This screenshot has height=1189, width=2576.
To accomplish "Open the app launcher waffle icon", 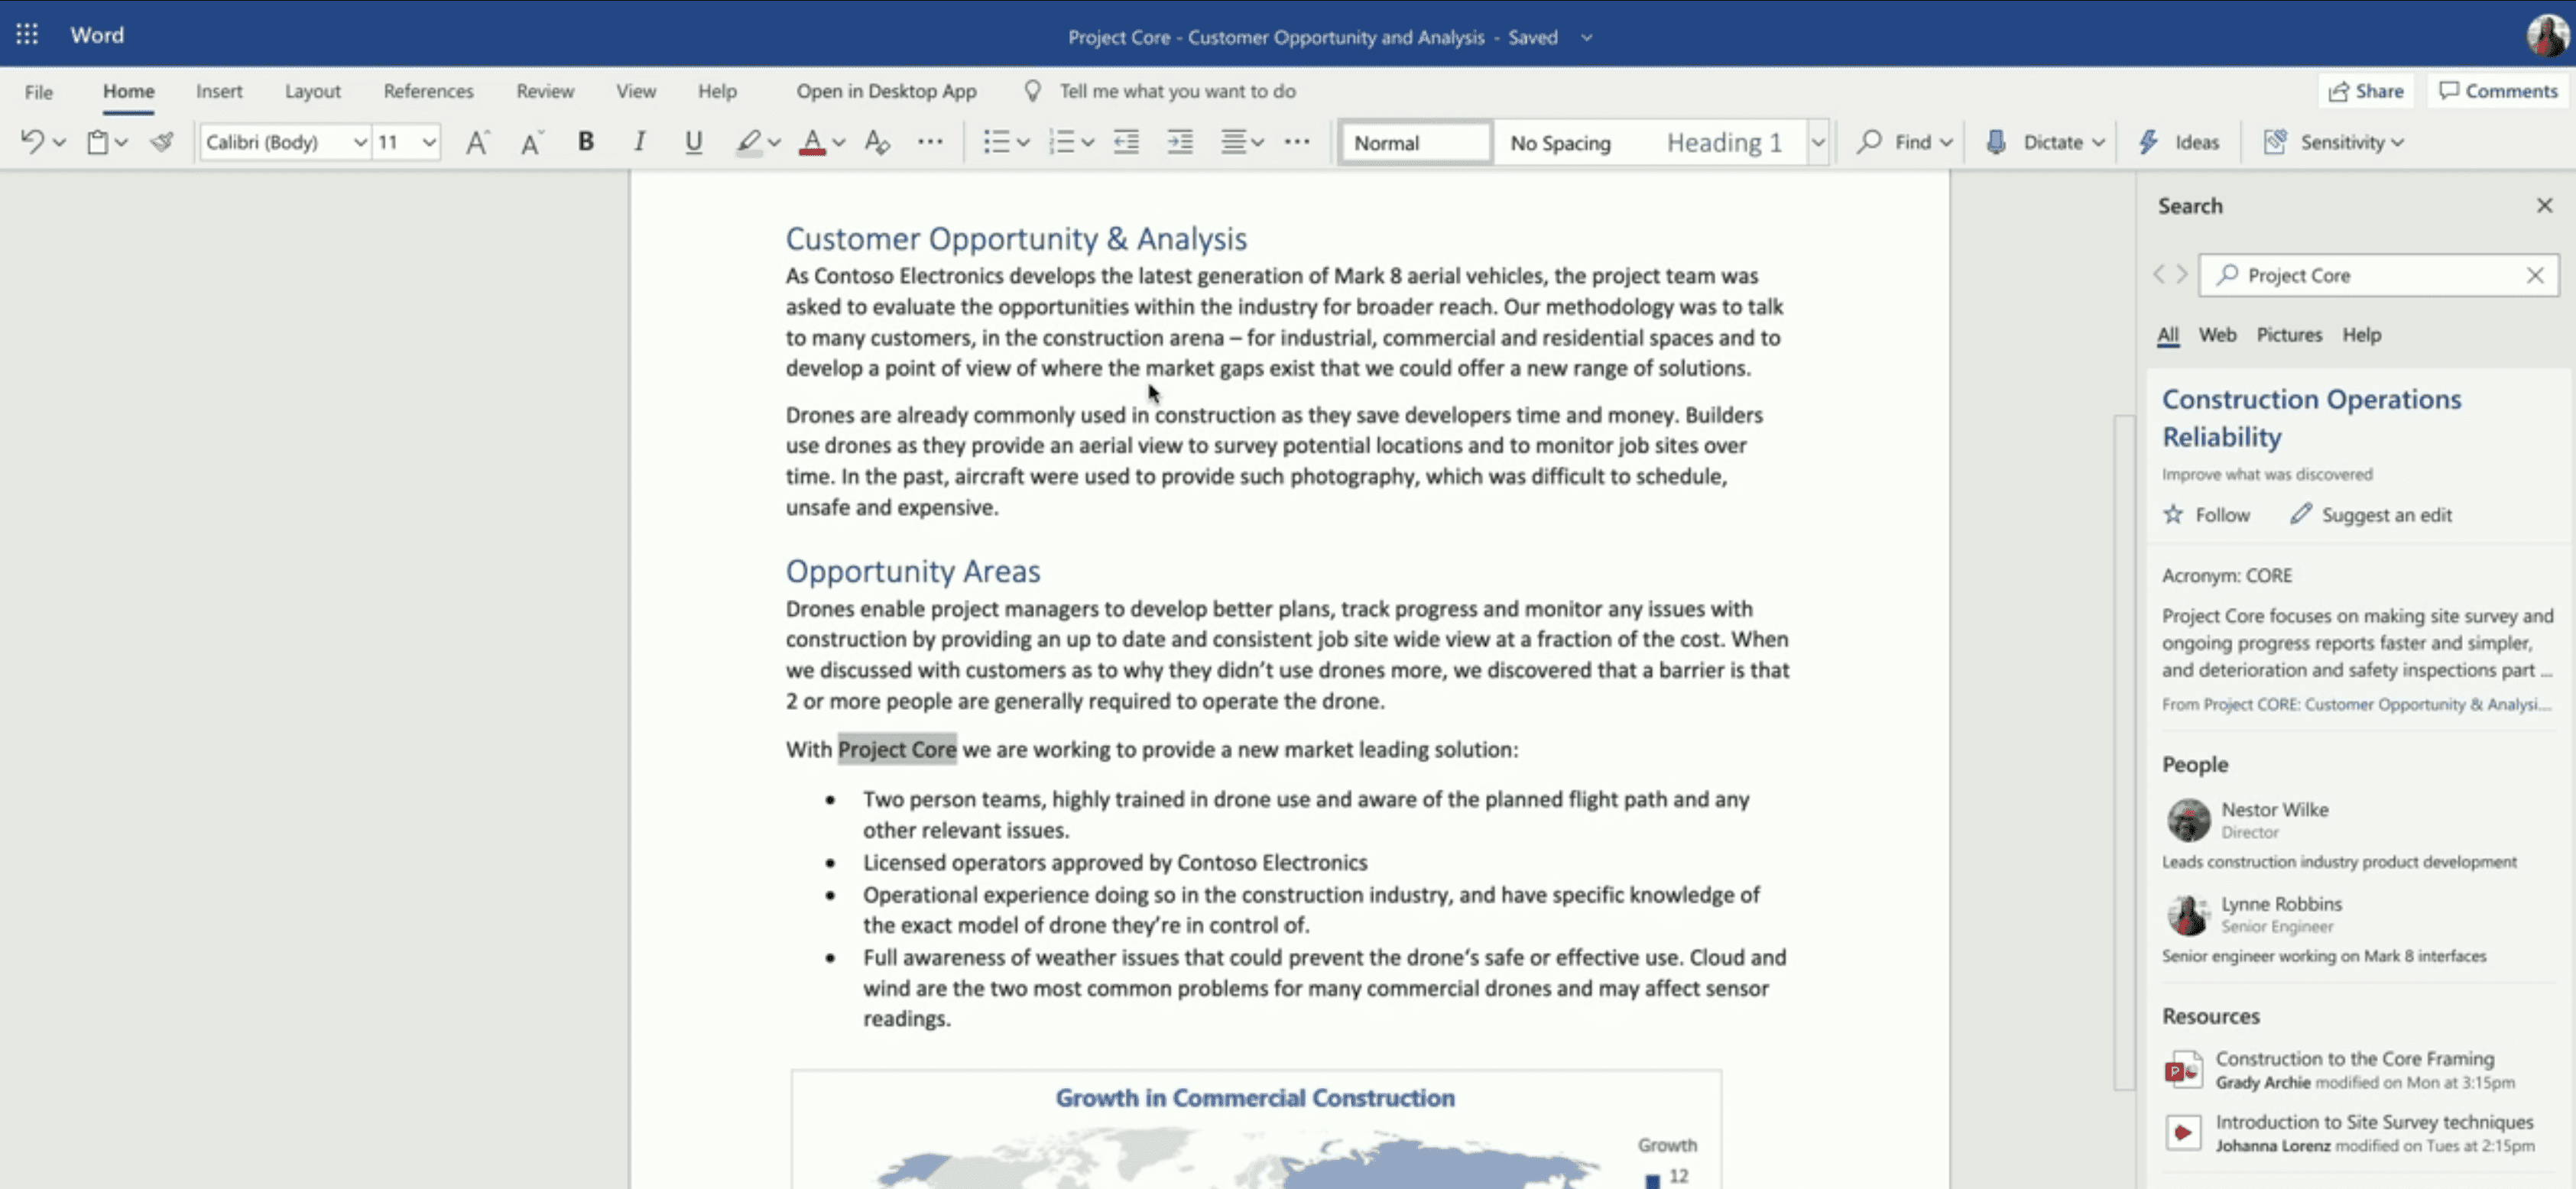I will coord(27,35).
